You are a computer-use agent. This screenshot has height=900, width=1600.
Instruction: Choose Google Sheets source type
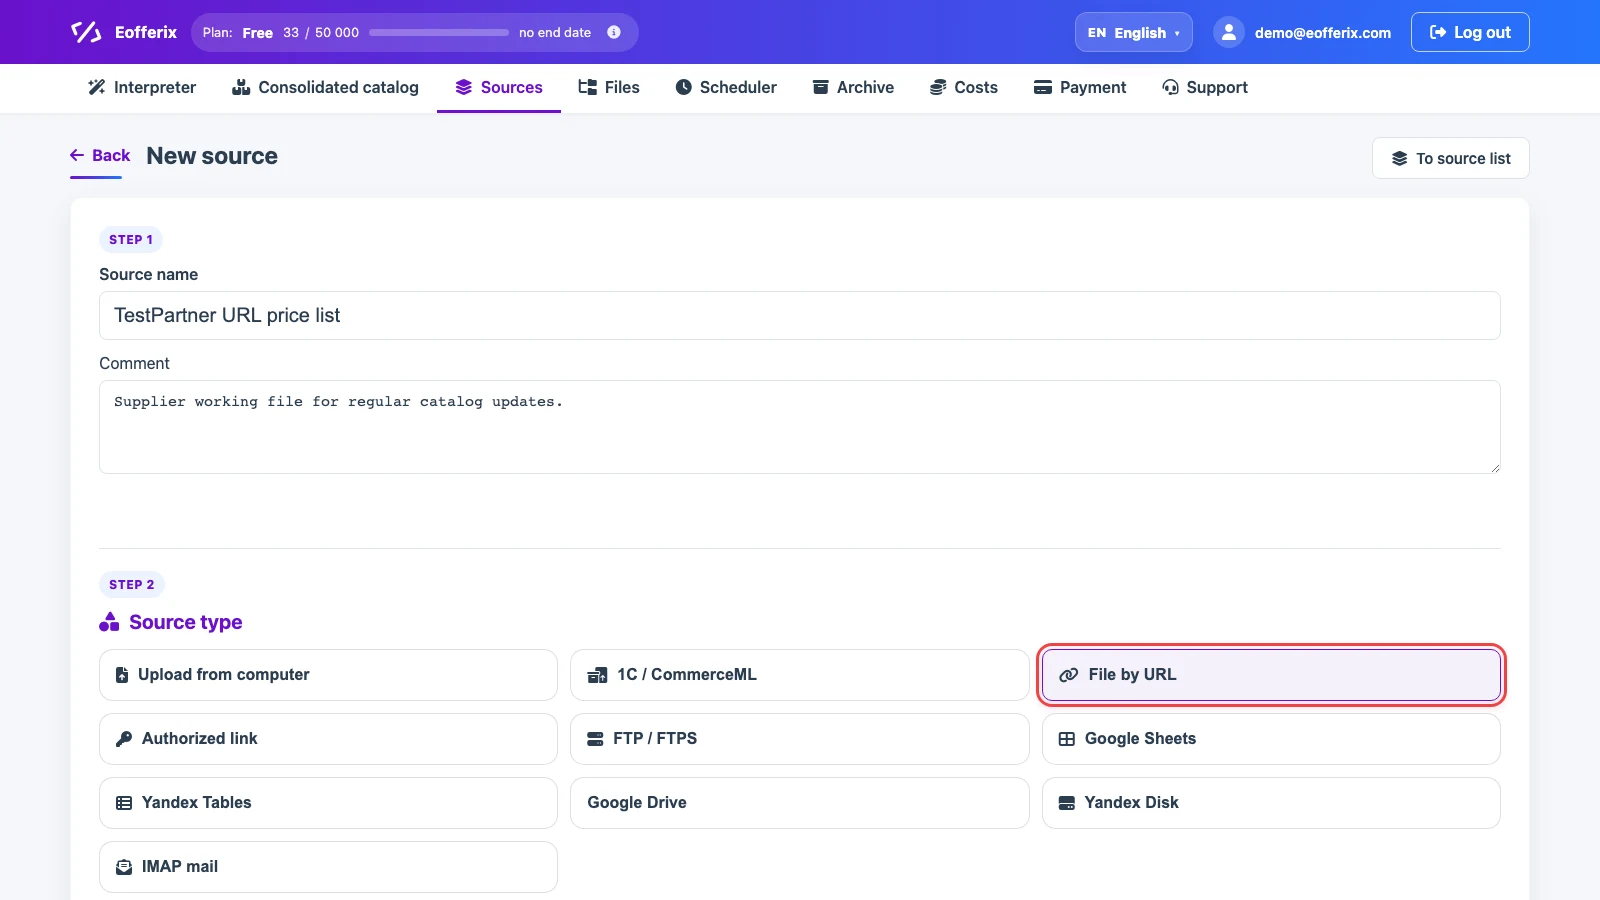click(x=1271, y=739)
